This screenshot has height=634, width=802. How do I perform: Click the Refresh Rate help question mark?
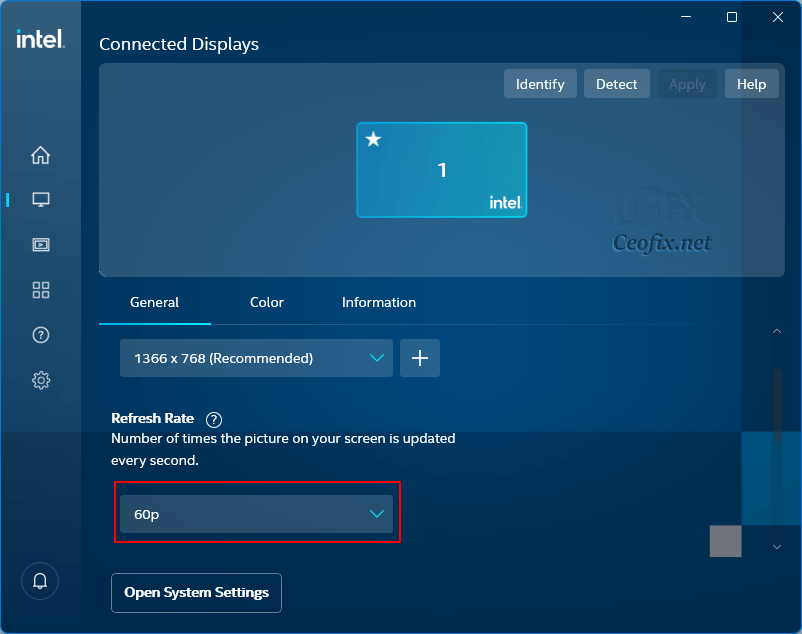[x=213, y=419]
